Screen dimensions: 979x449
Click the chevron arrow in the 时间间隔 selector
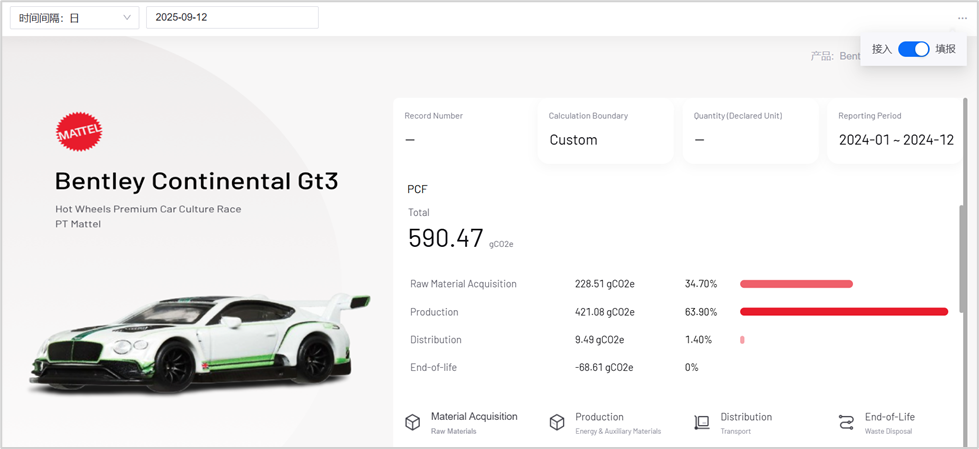127,18
